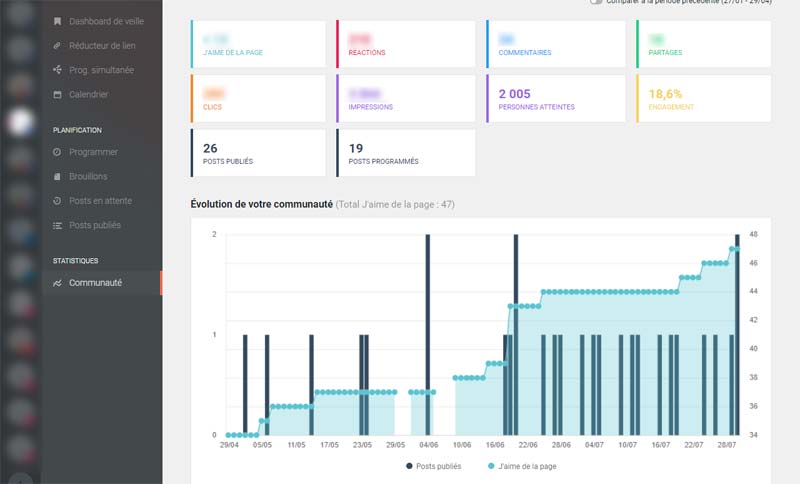Click the Réactions stat card
The width and height of the screenshot is (800, 484).
pyautogui.click(x=406, y=44)
